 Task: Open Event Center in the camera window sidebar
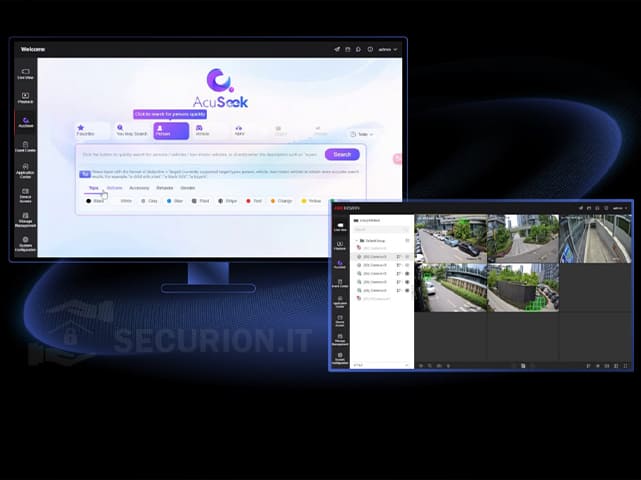(340, 283)
